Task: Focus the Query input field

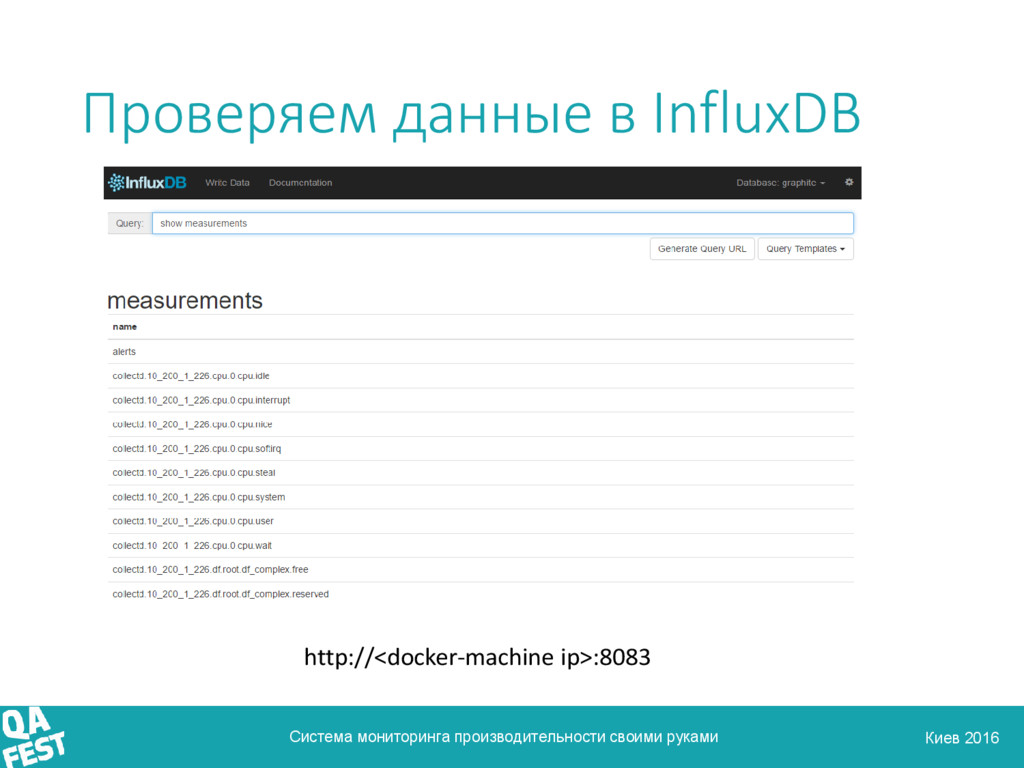Action: (503, 223)
